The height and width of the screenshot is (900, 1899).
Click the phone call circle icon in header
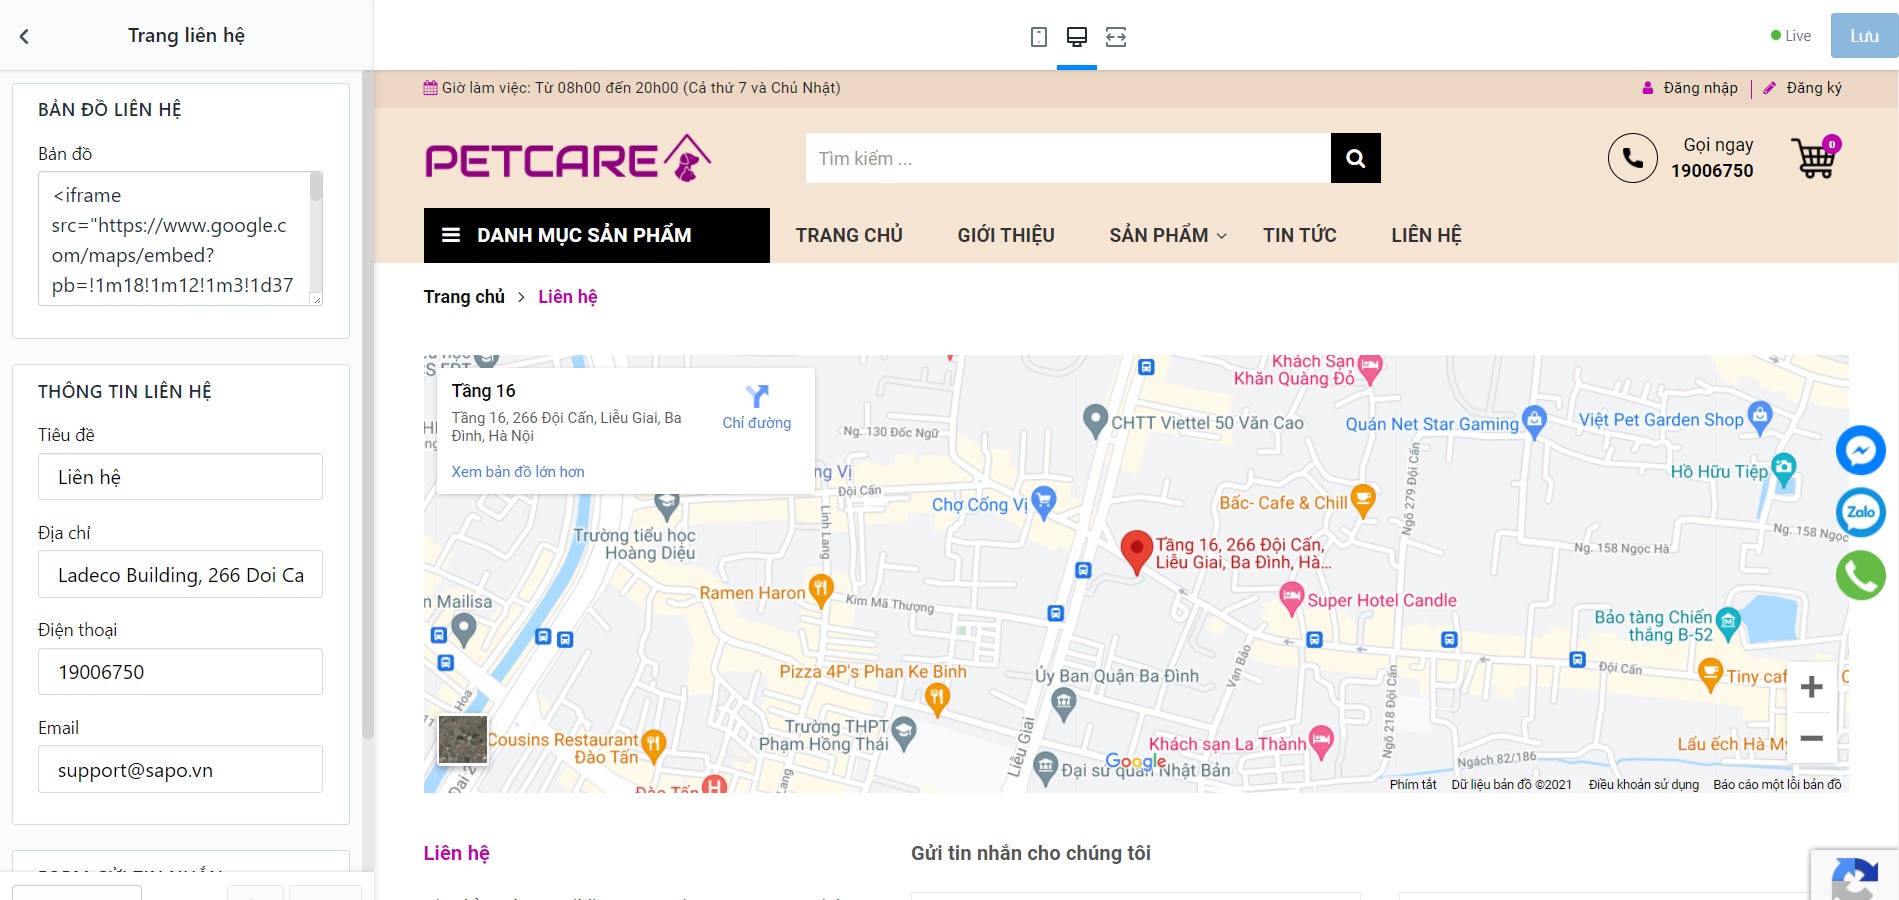pos(1633,158)
